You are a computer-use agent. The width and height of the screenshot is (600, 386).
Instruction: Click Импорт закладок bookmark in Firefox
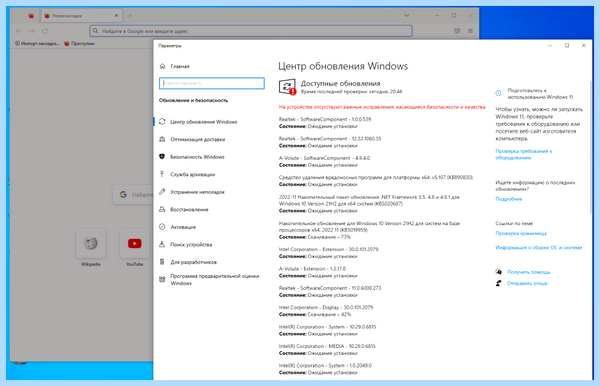click(37, 43)
